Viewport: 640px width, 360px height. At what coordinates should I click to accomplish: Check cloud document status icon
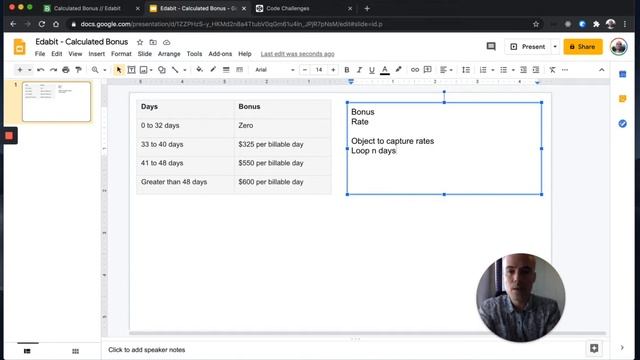(x=167, y=42)
